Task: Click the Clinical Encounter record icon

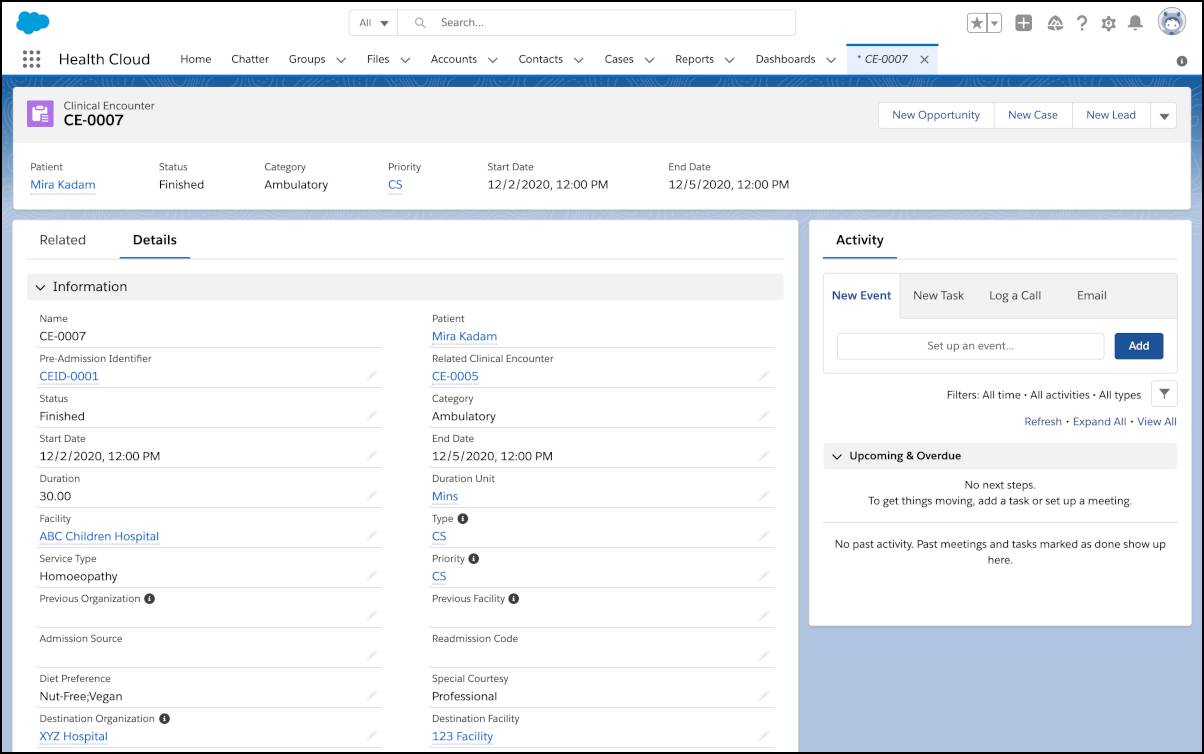Action: 40,113
